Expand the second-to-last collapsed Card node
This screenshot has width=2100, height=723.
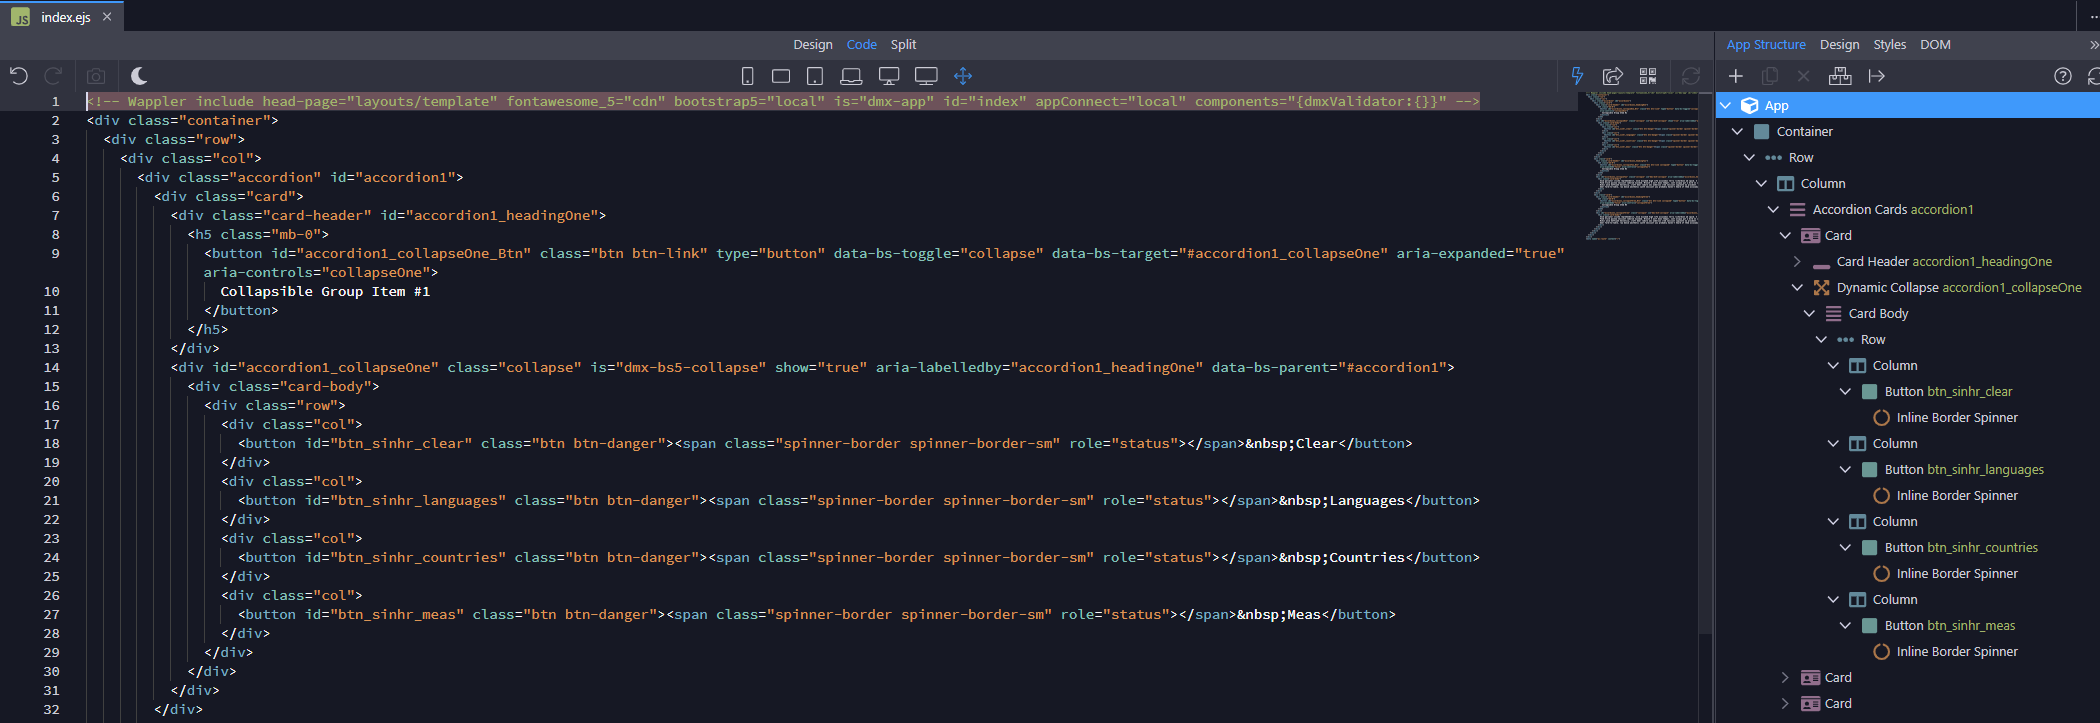(1786, 678)
